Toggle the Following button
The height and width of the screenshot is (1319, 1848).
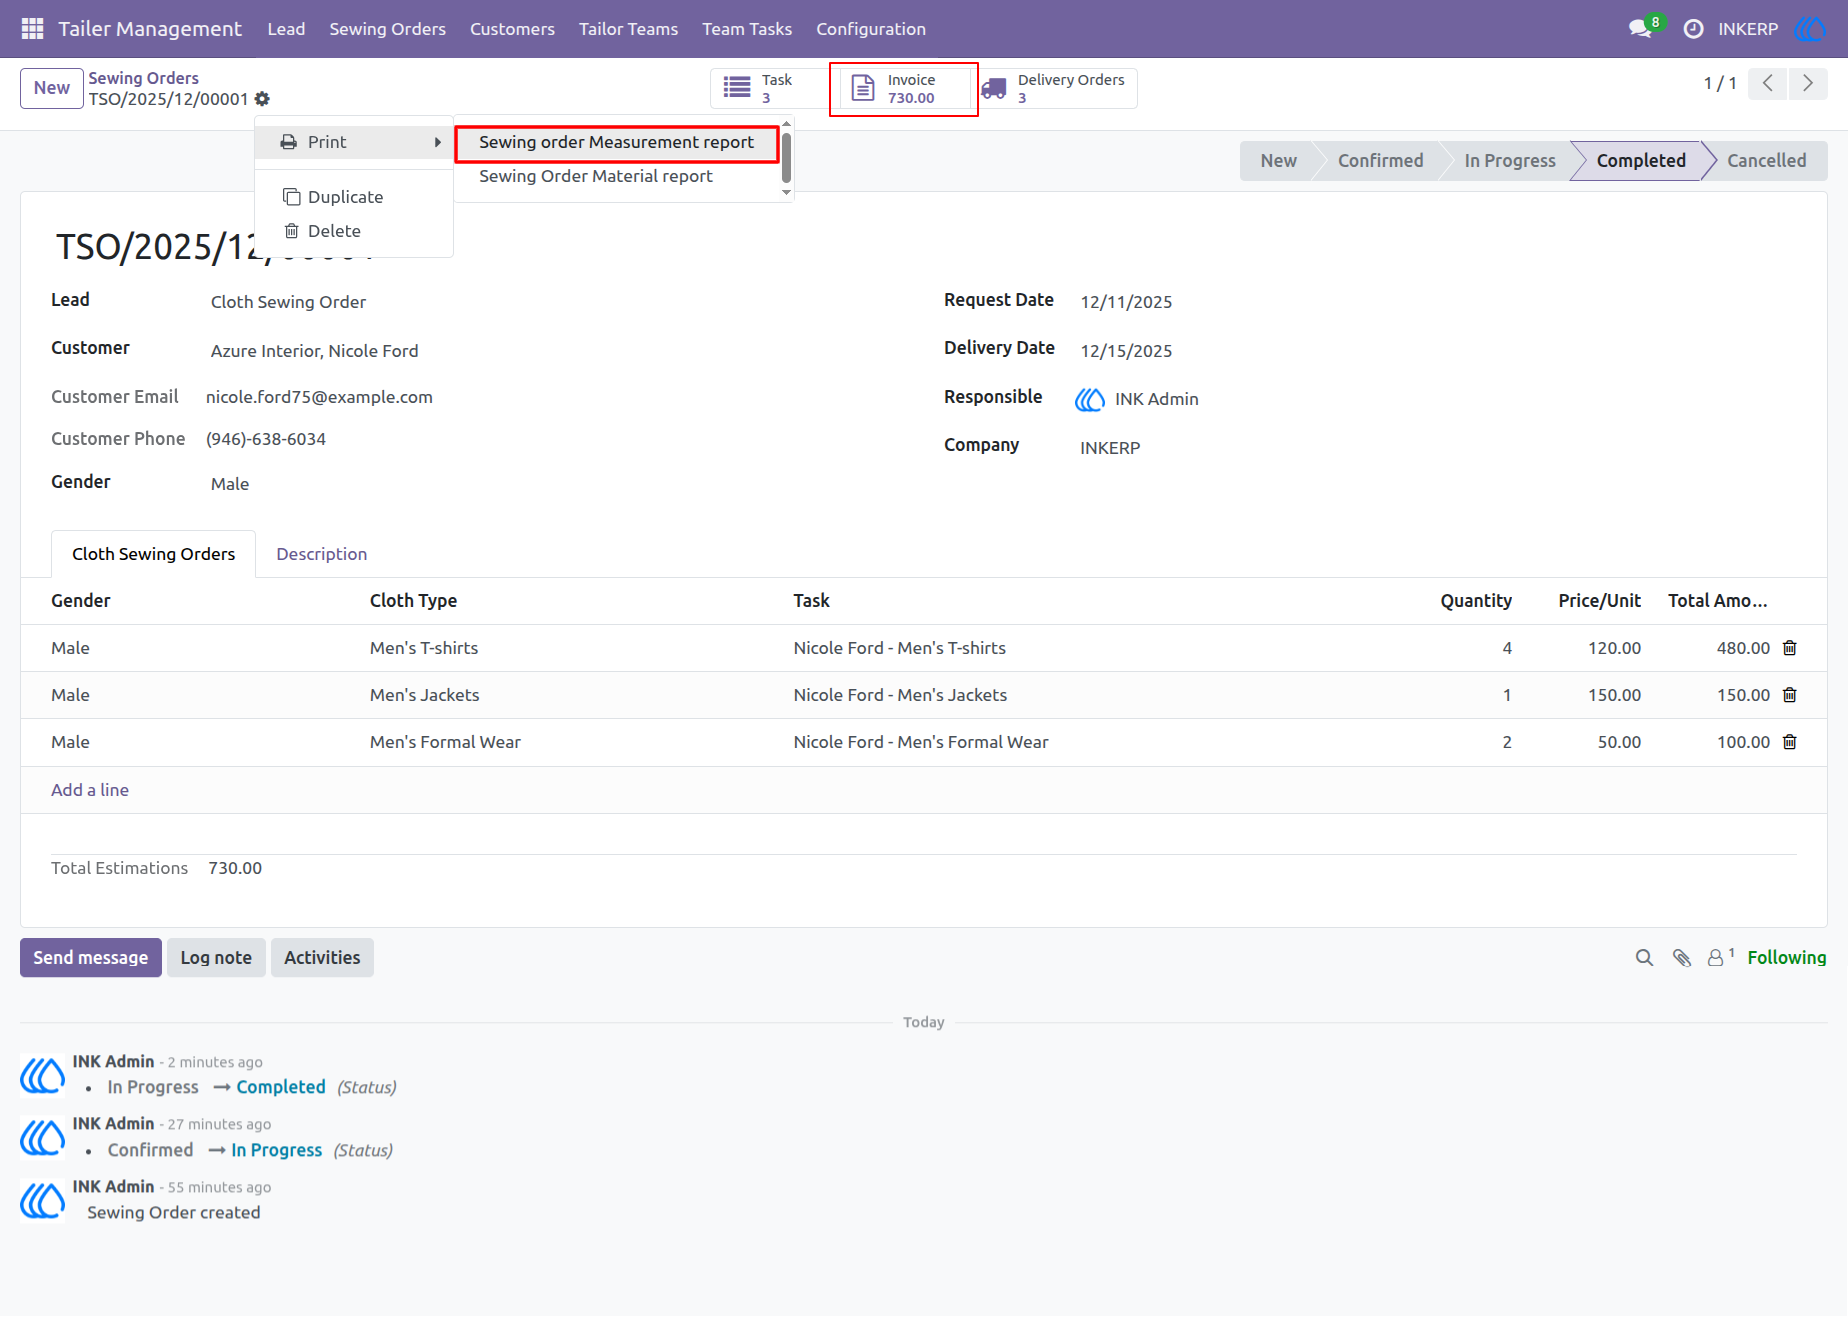click(1787, 958)
